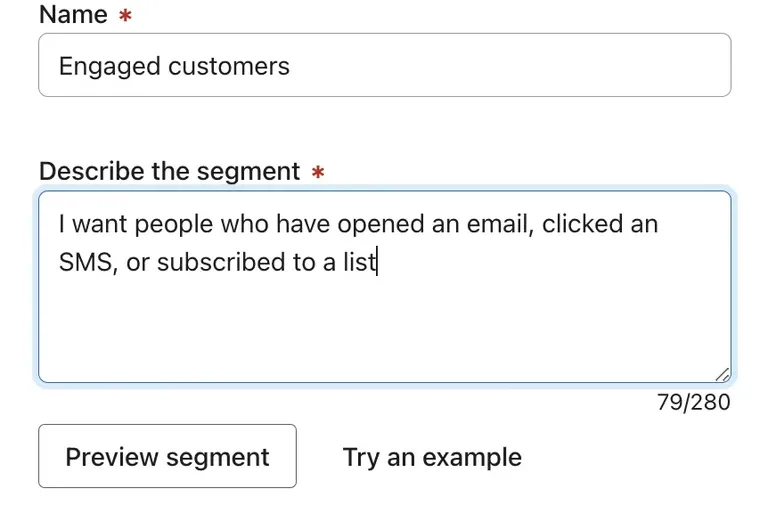Click the Name field label
Viewport: 768px width, 512px height.
click(73, 15)
